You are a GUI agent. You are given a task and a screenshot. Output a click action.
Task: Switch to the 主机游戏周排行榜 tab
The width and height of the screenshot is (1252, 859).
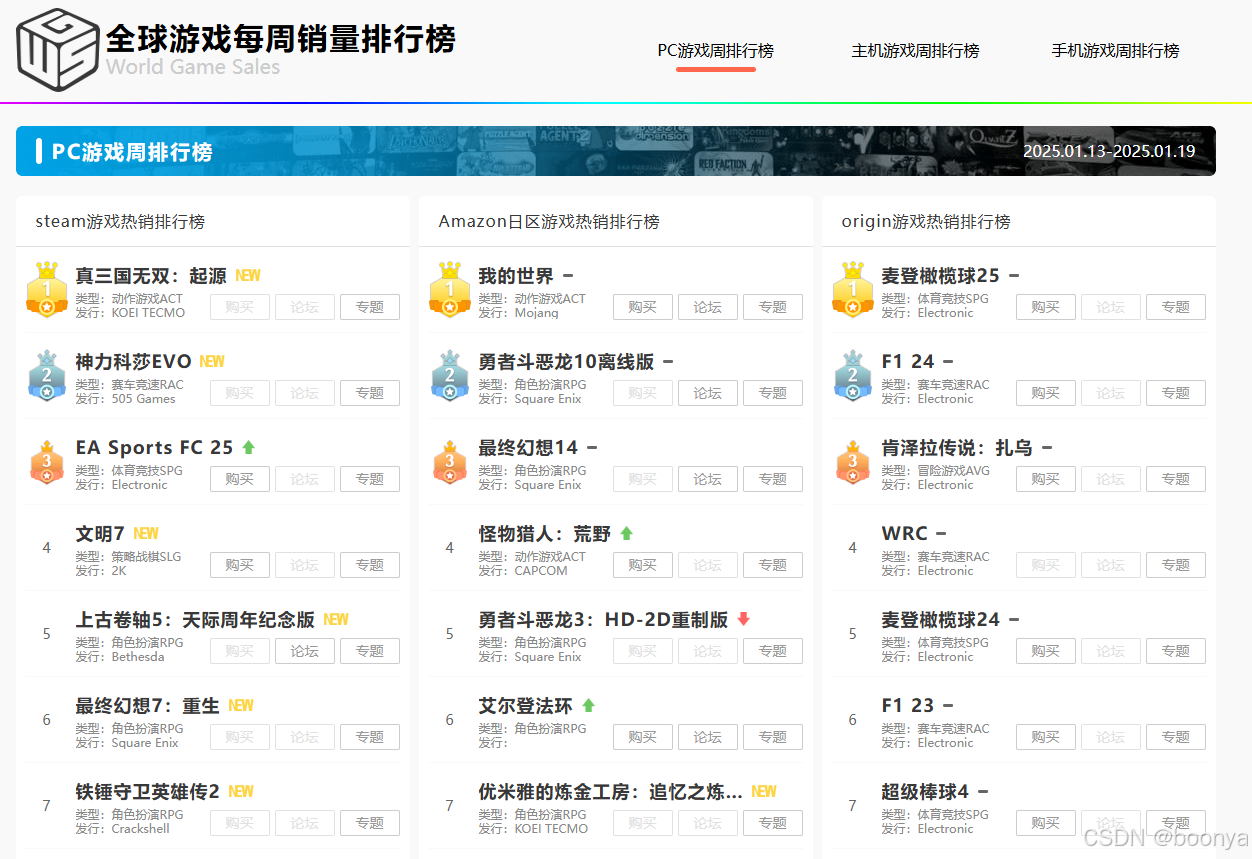tap(915, 51)
